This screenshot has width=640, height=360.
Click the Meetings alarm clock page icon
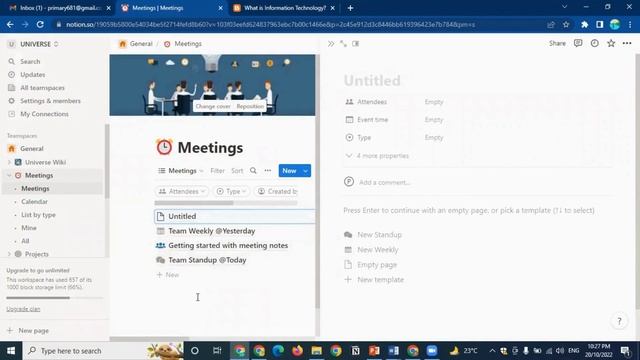(164, 147)
